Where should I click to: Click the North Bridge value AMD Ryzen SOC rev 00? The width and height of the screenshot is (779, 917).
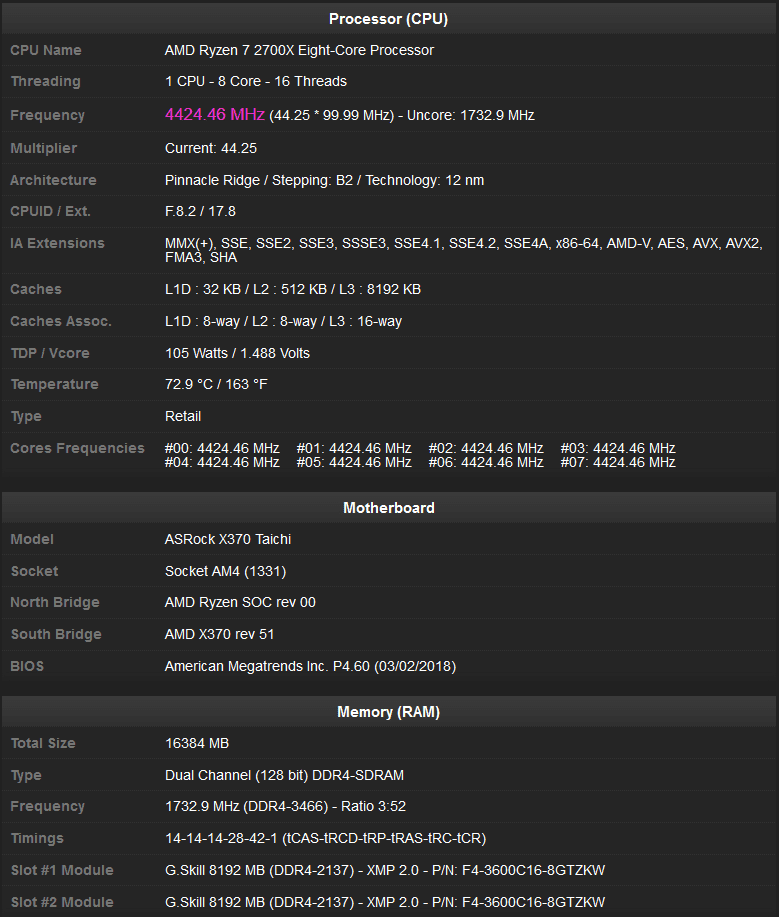240,602
